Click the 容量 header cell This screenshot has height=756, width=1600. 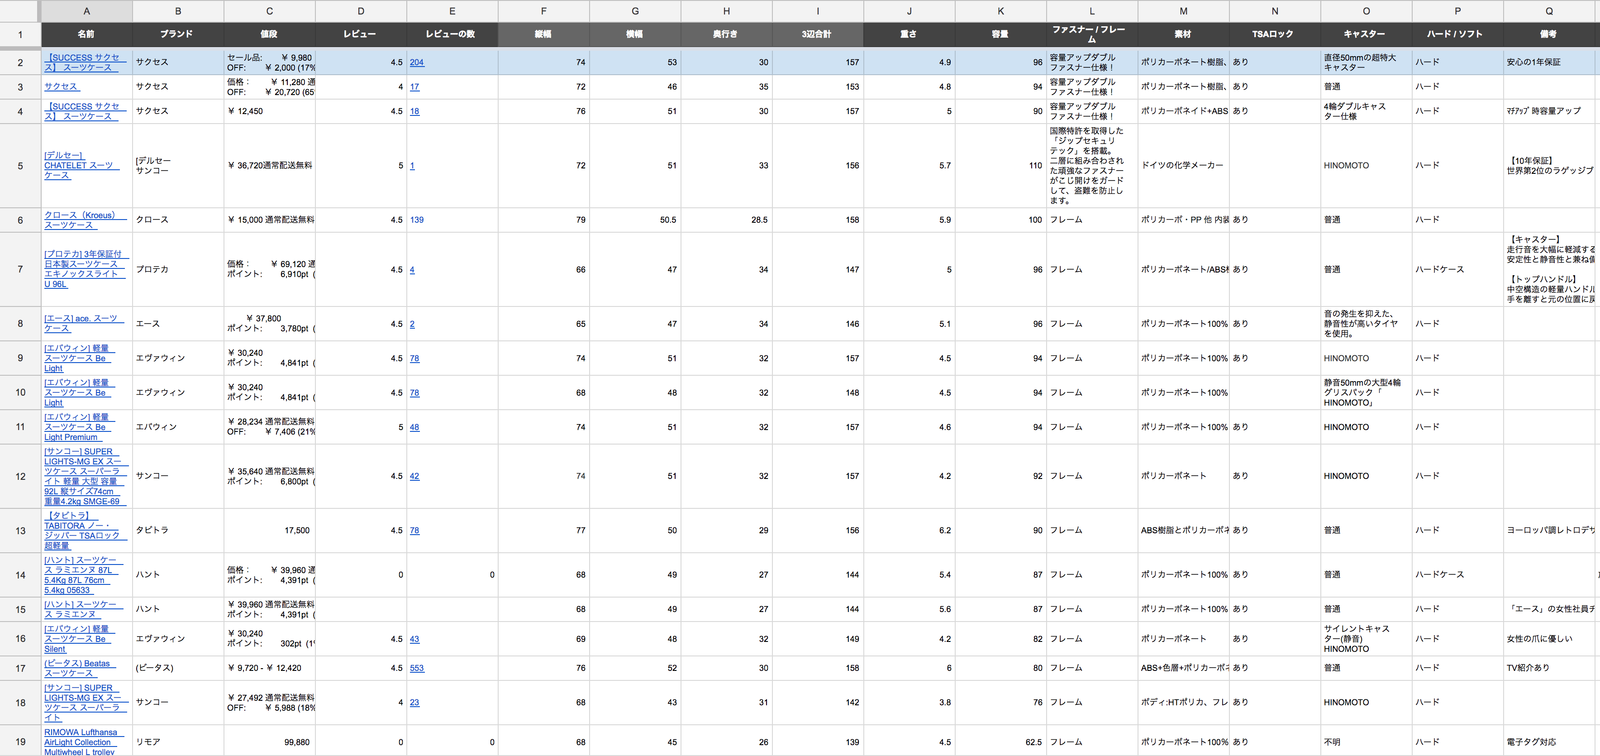(1000, 34)
